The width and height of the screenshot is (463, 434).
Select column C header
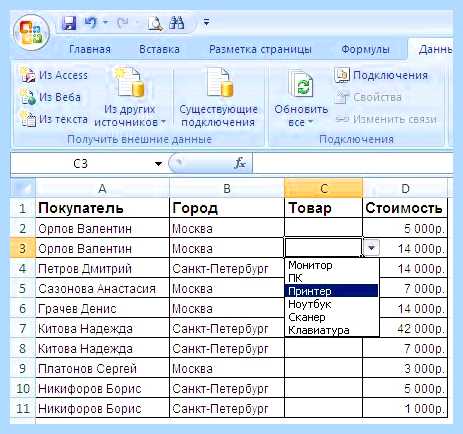323,189
